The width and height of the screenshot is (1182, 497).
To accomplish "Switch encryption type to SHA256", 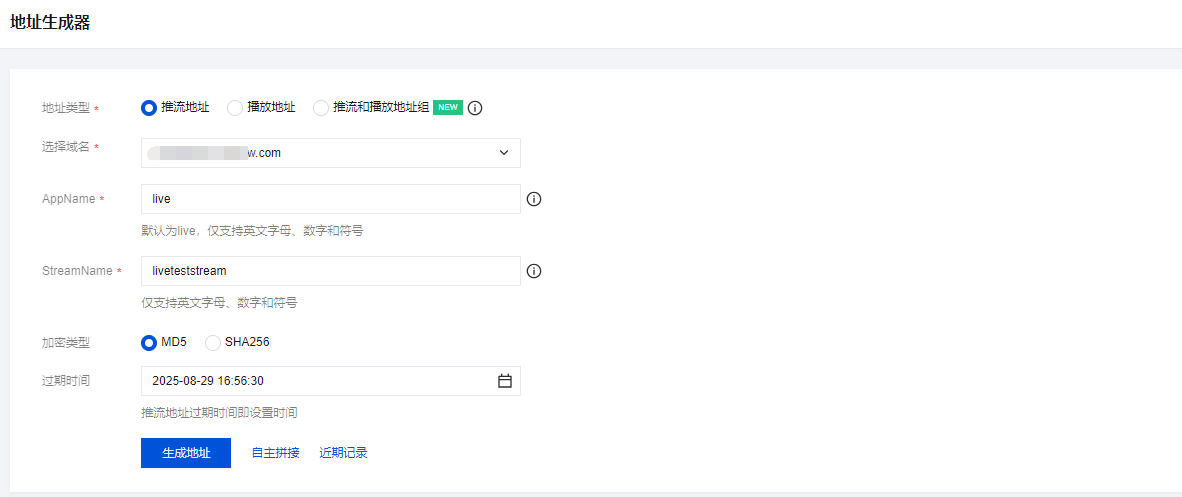I will [x=213, y=342].
